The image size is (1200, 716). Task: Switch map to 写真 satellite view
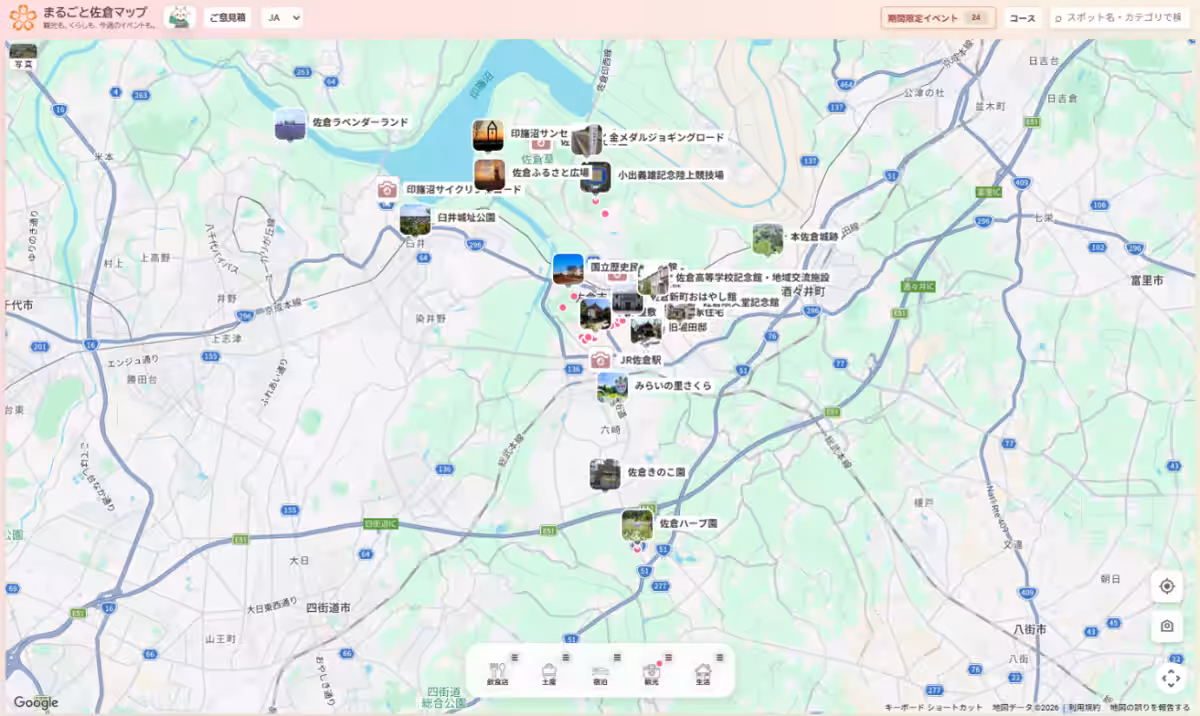pyautogui.click(x=23, y=57)
